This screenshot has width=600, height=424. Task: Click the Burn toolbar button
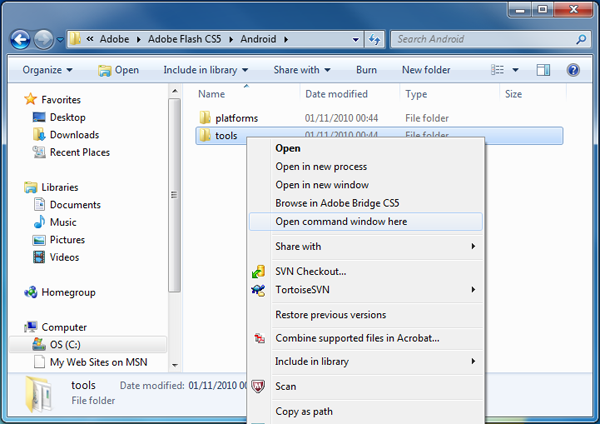coord(366,70)
